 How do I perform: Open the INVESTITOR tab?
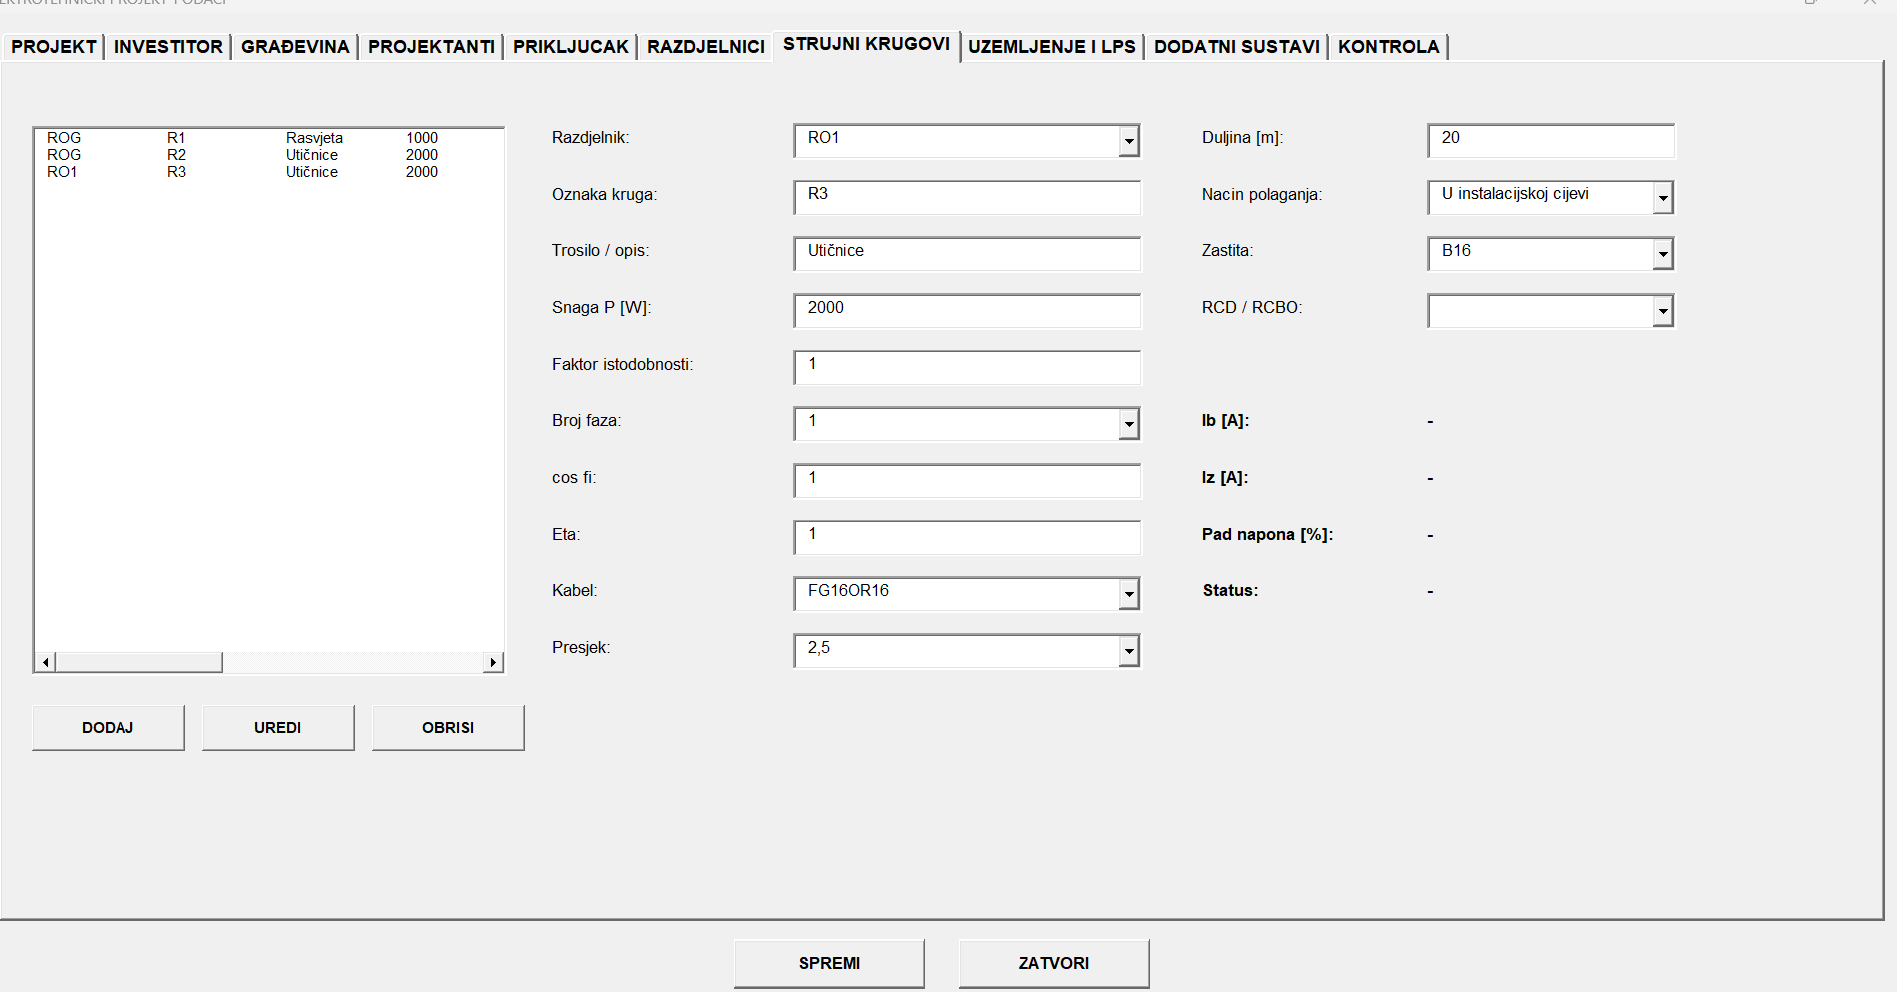(168, 46)
